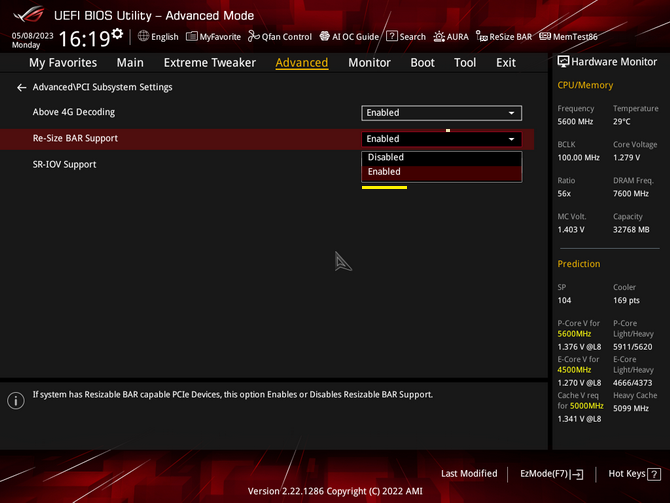Click the ReSize BAR icon
670x503 pixels.
point(482,36)
